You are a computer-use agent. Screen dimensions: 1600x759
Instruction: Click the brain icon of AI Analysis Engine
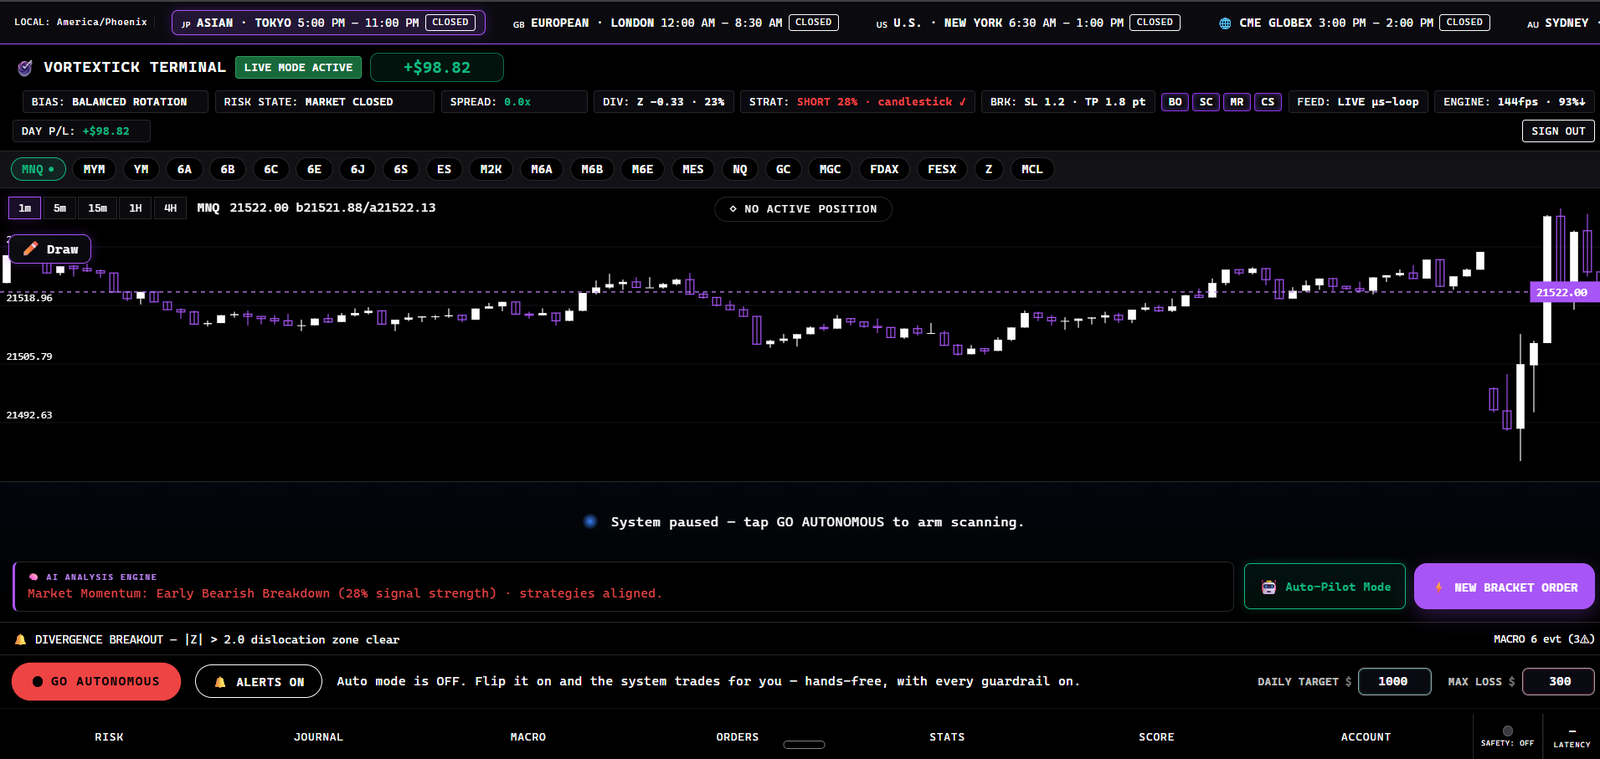34,577
